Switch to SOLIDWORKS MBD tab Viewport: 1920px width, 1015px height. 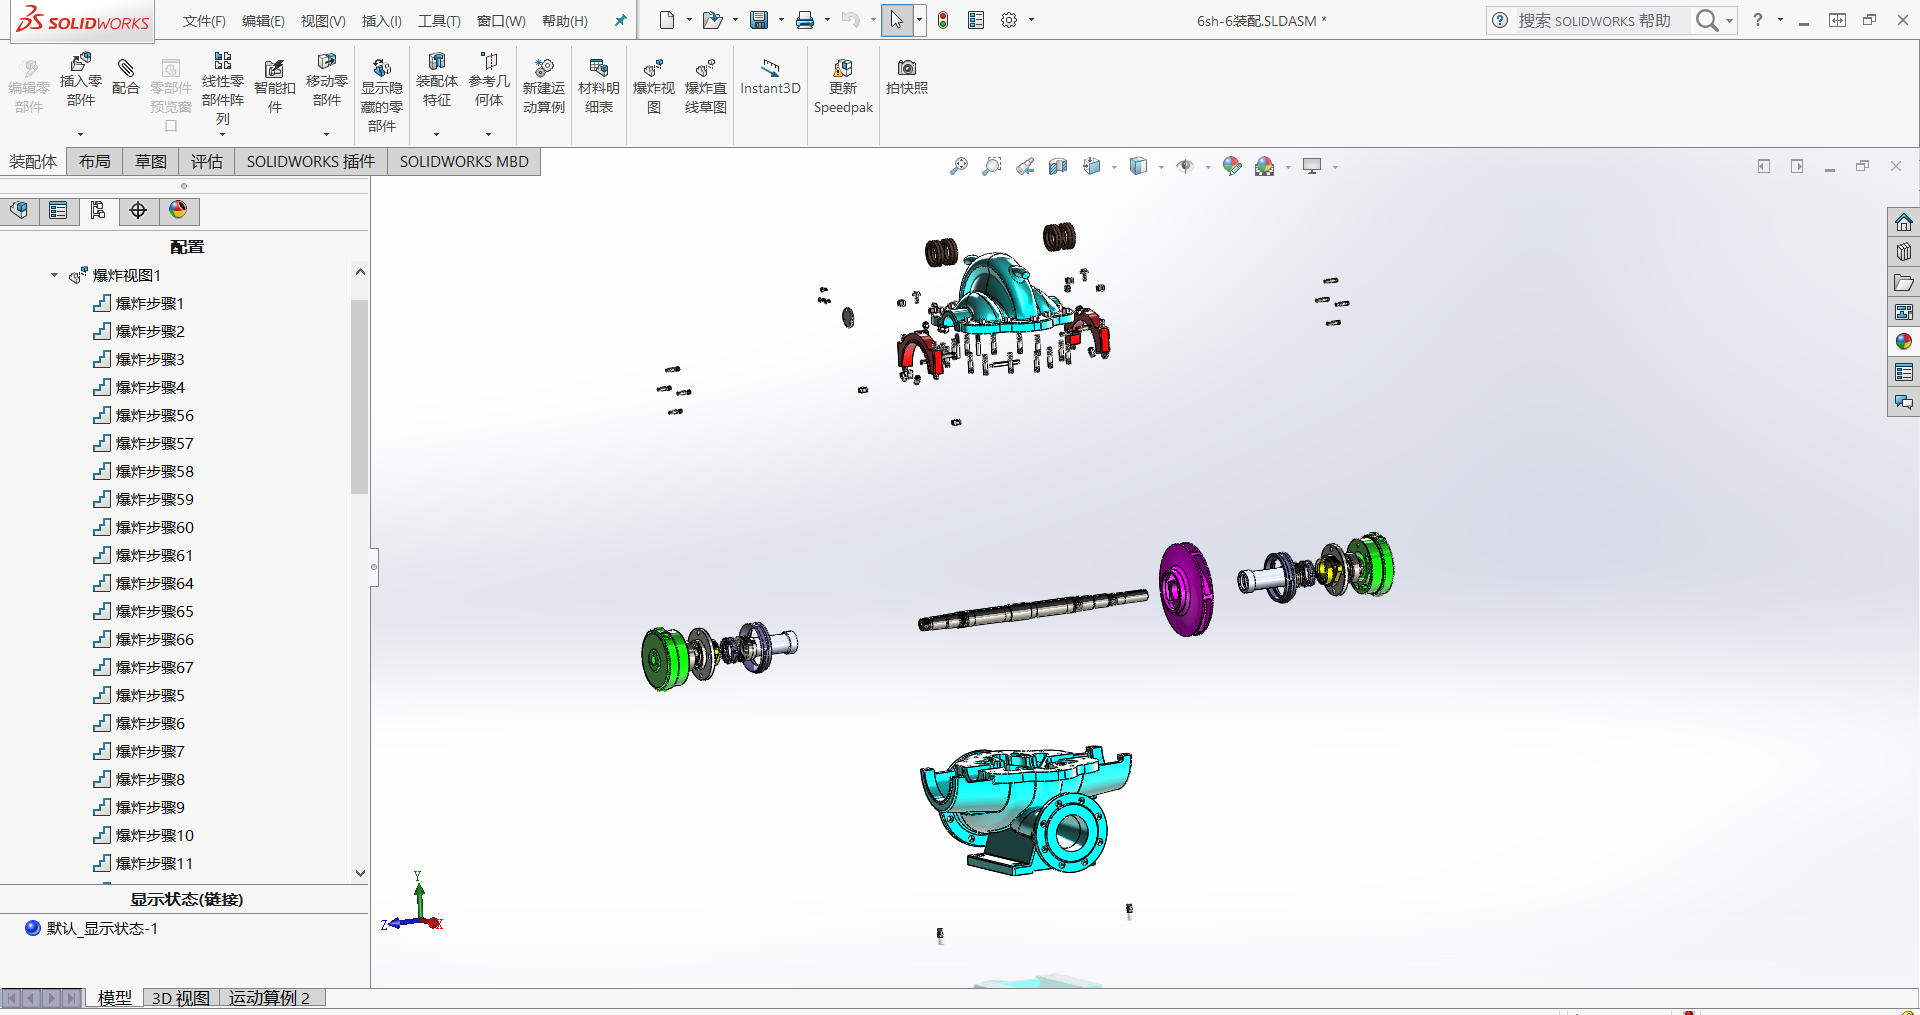click(464, 162)
